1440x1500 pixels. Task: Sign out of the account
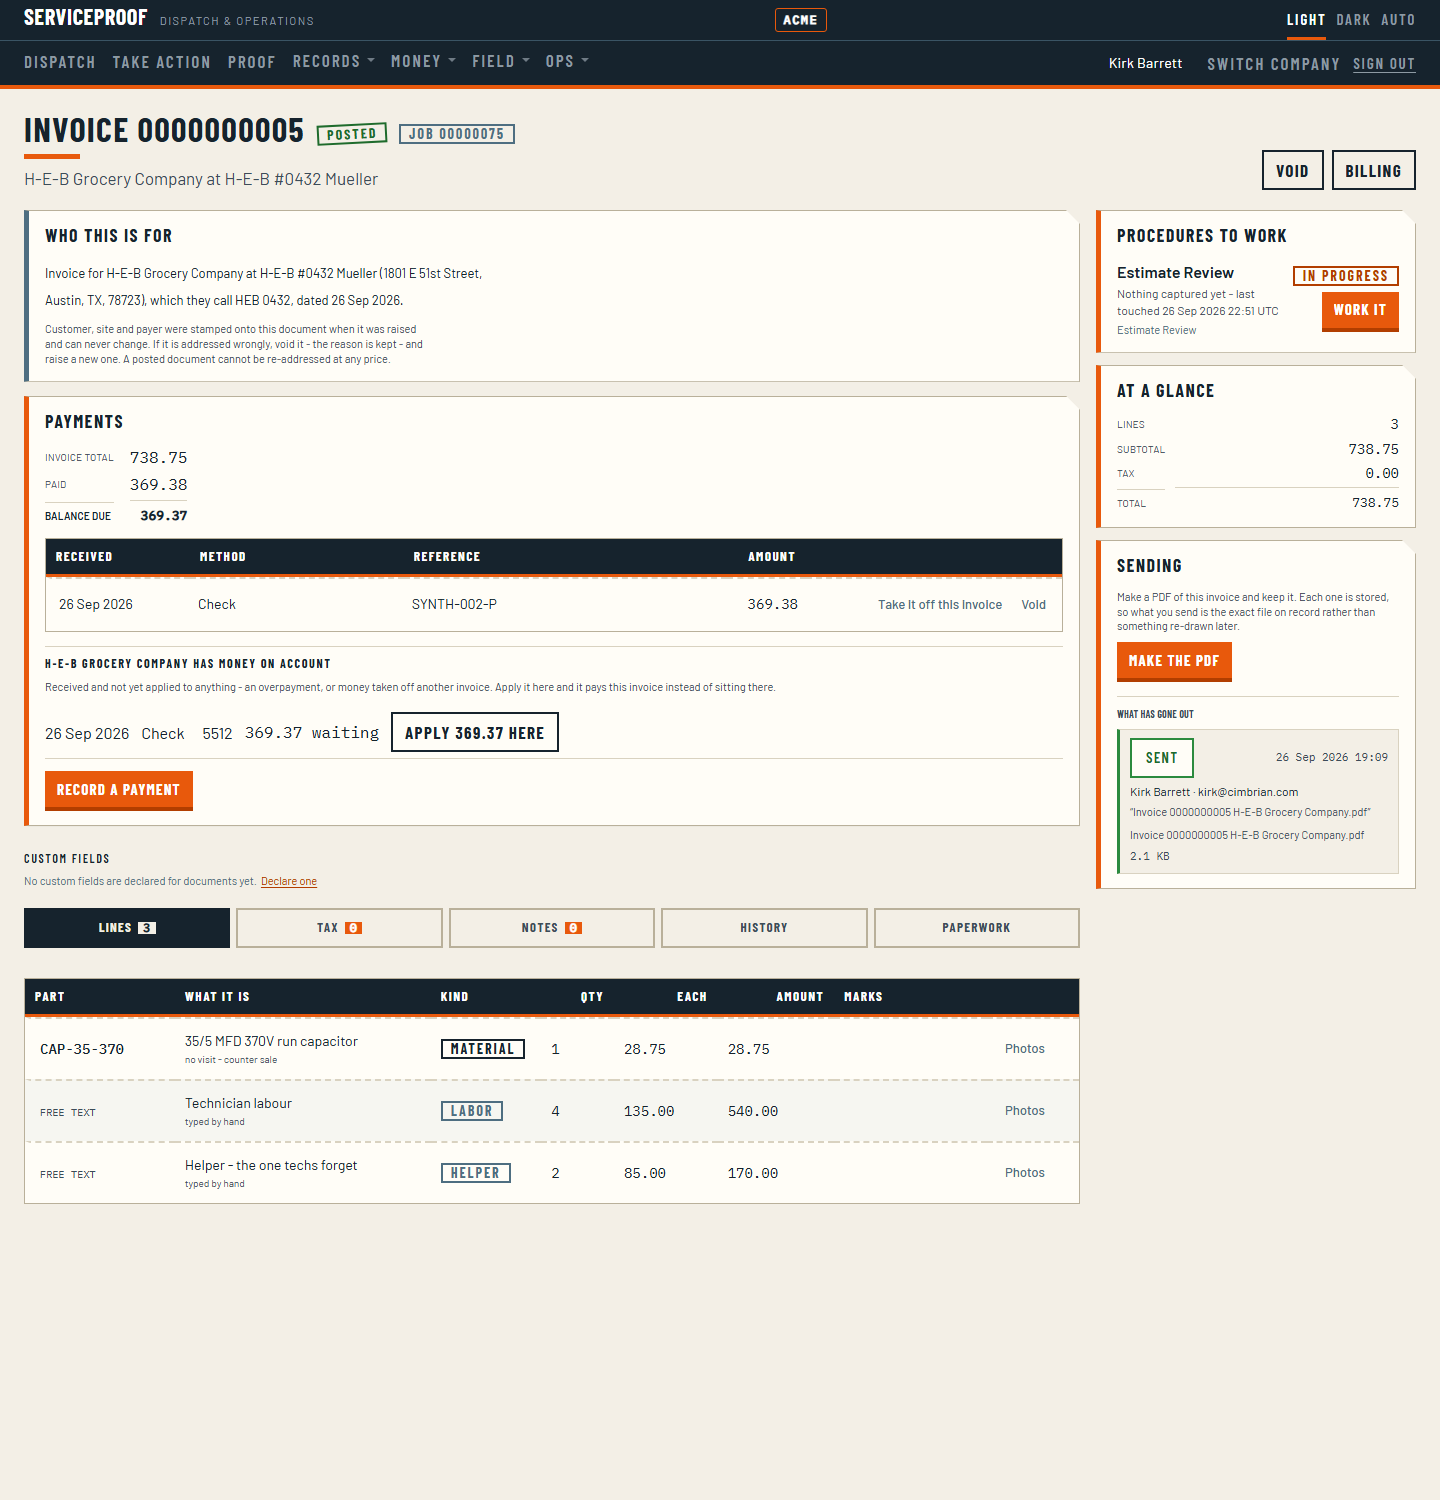coord(1384,64)
